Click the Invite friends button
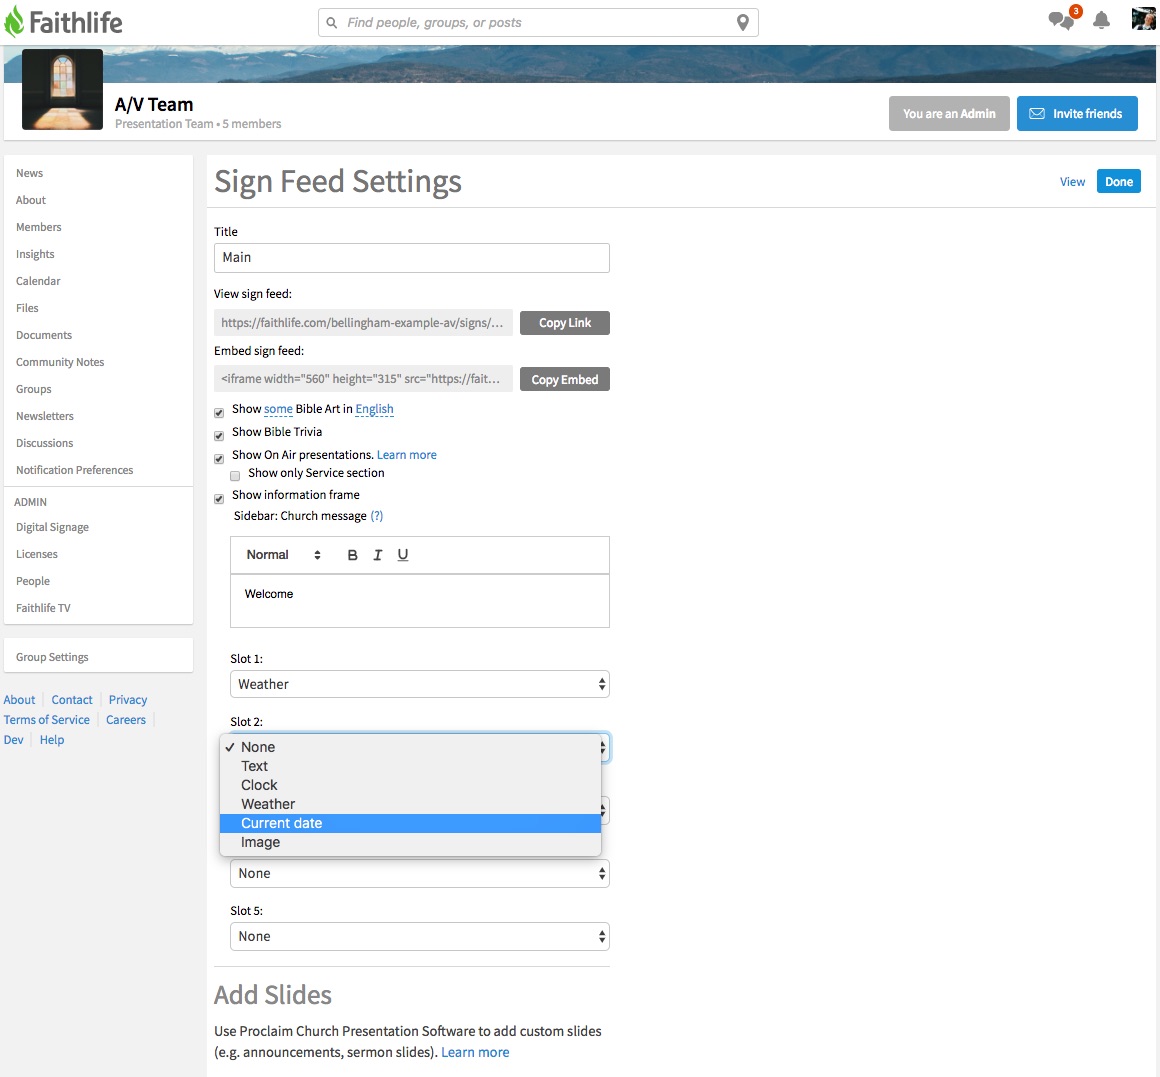This screenshot has height=1077, width=1160. pos(1077,114)
